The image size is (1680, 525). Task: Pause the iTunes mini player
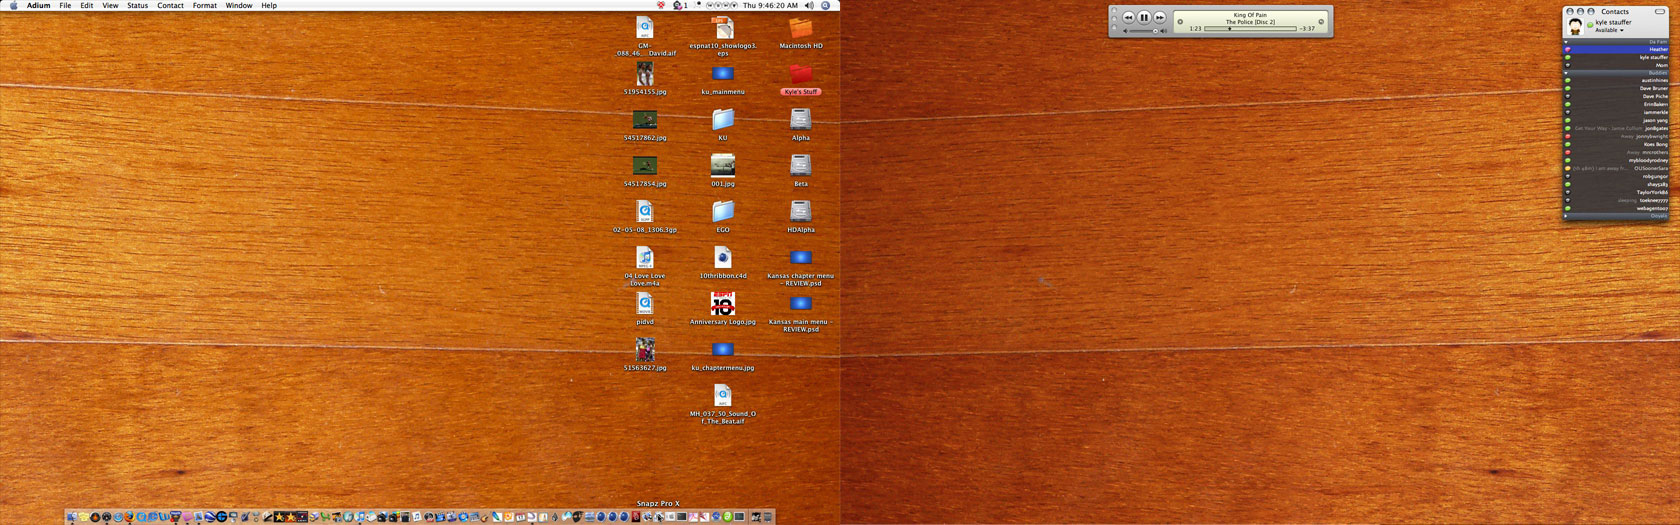[1144, 17]
